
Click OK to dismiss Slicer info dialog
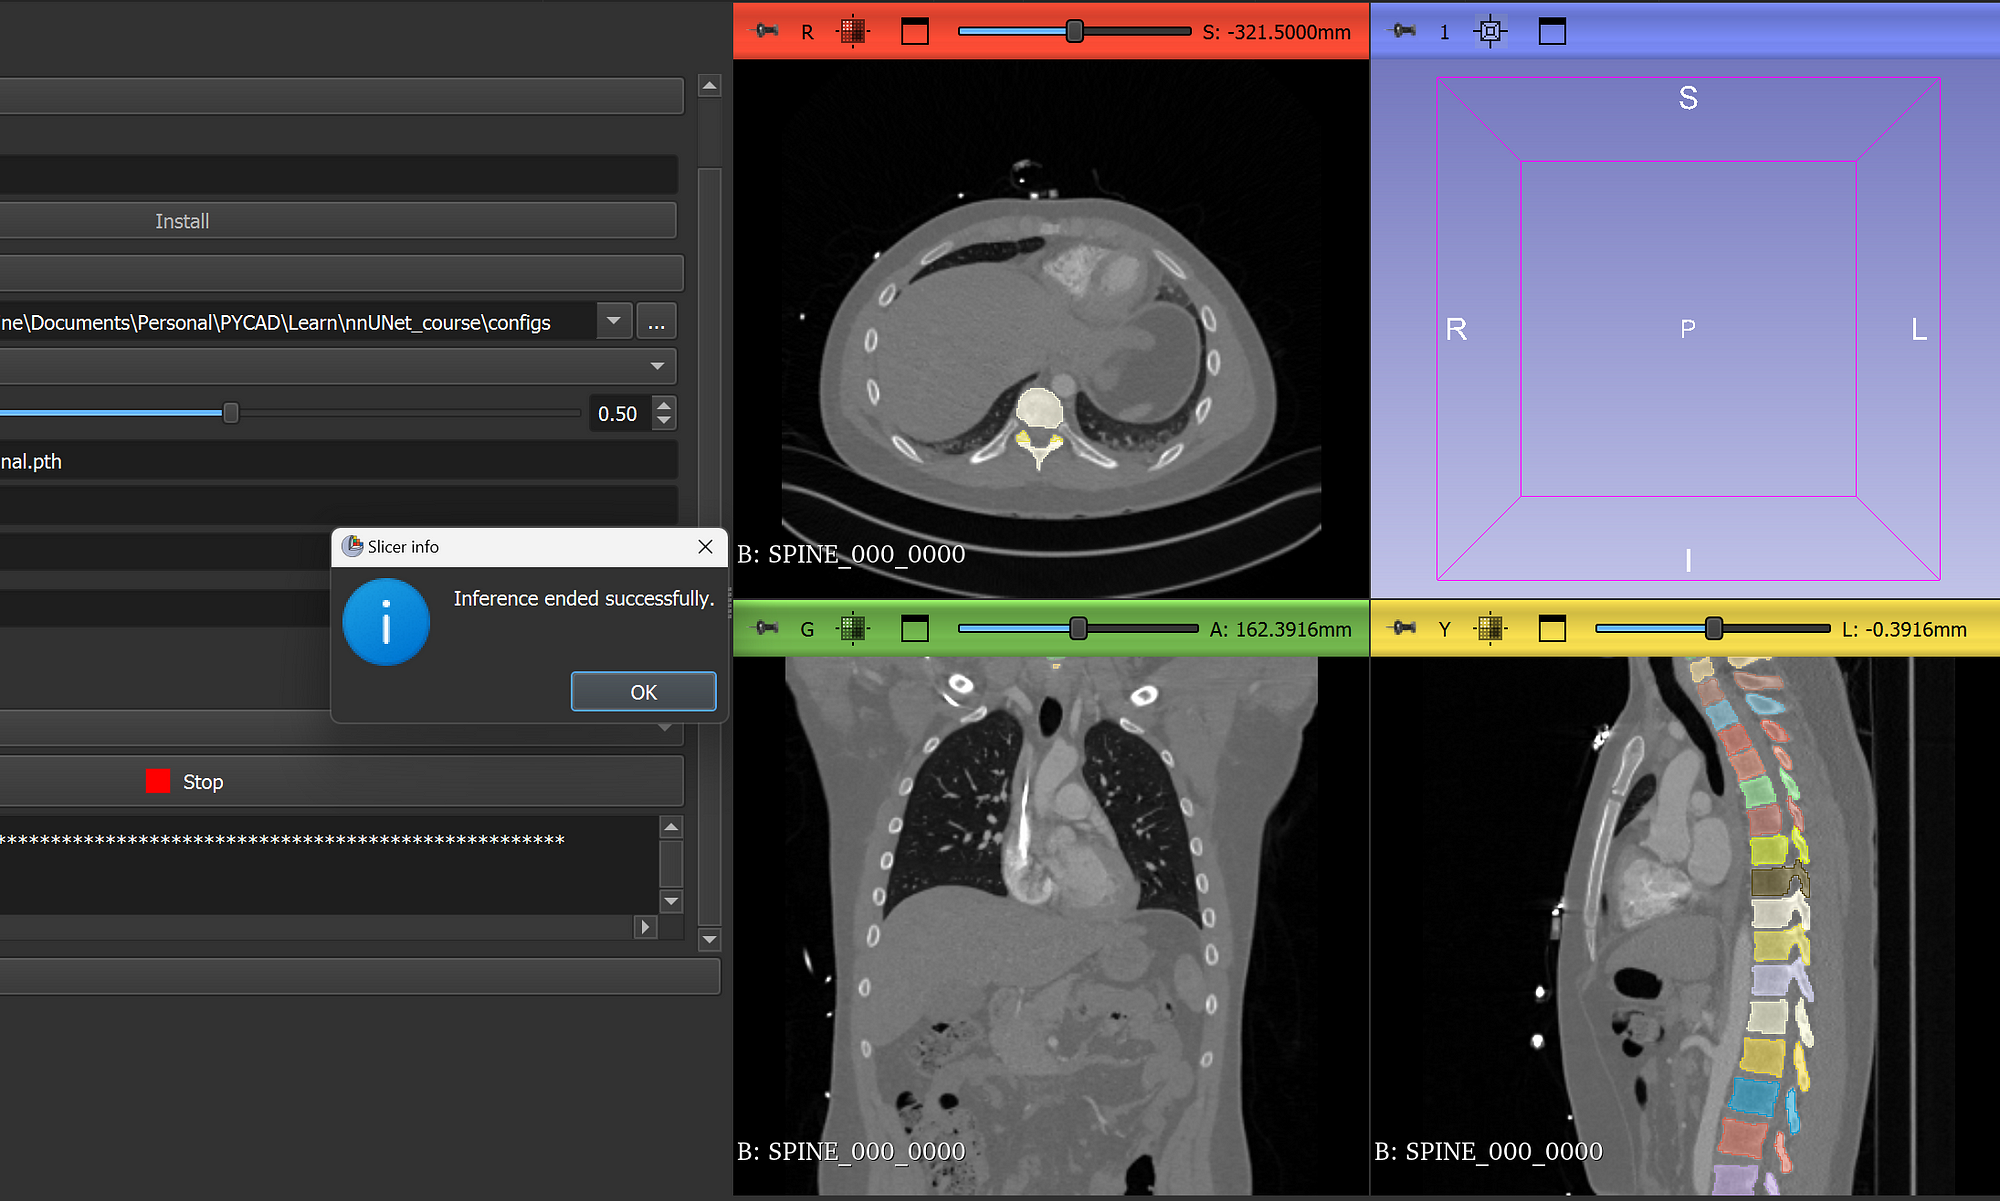(x=643, y=691)
